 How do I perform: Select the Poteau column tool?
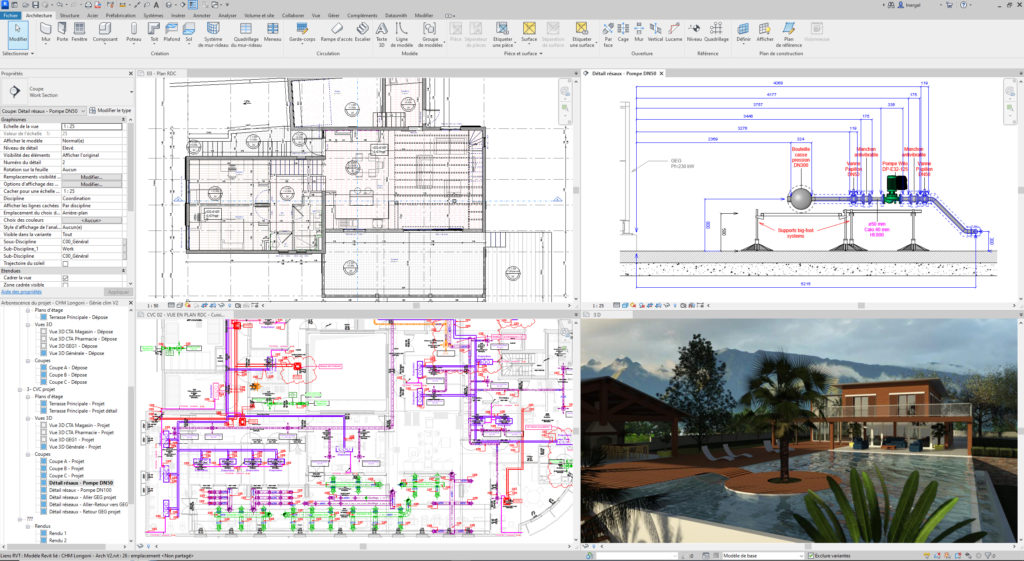click(x=134, y=32)
